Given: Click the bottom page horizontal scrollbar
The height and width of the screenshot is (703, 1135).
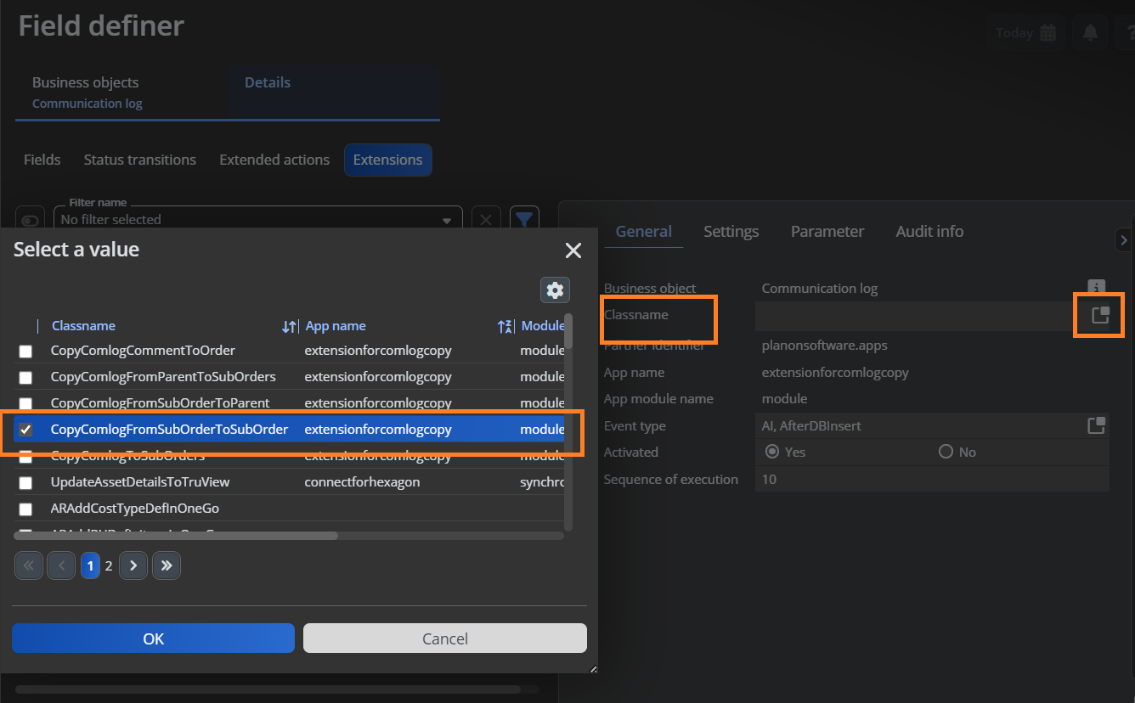Looking at the screenshot, I should click(x=268, y=689).
